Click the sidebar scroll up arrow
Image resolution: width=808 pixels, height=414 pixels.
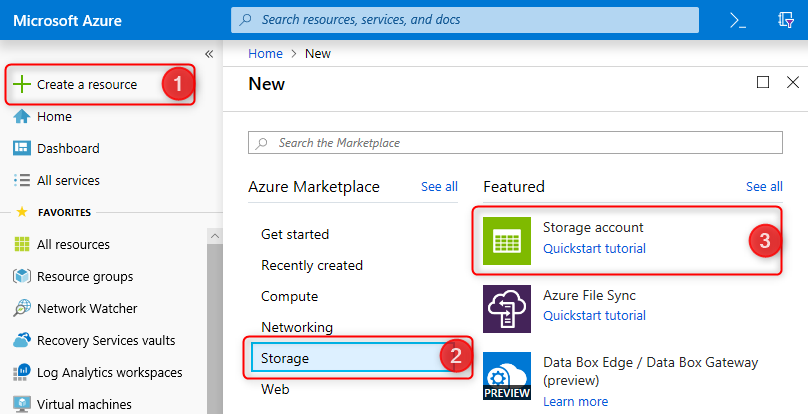[214, 236]
